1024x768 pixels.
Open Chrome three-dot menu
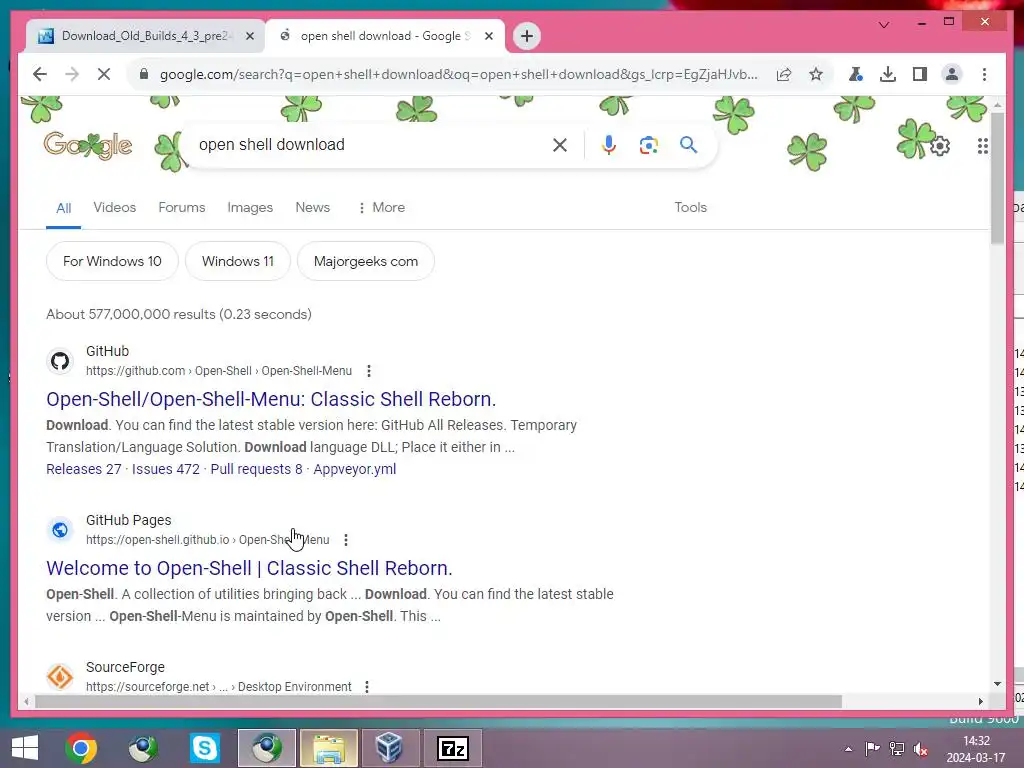click(x=984, y=74)
